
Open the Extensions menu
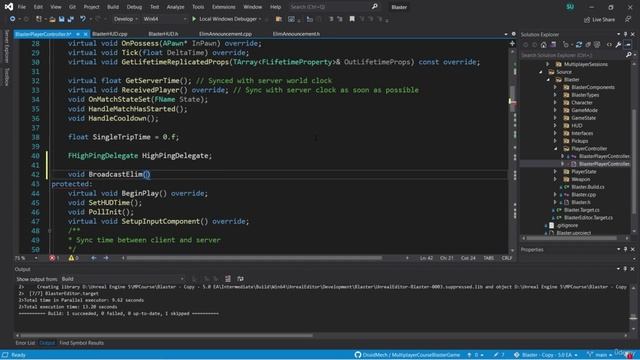tap(224, 7)
